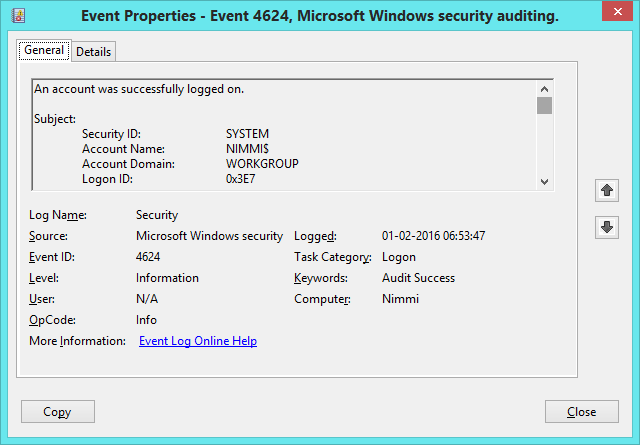The height and width of the screenshot is (445, 642).
Task: Click the Task Category value Logon
Action: (399, 257)
